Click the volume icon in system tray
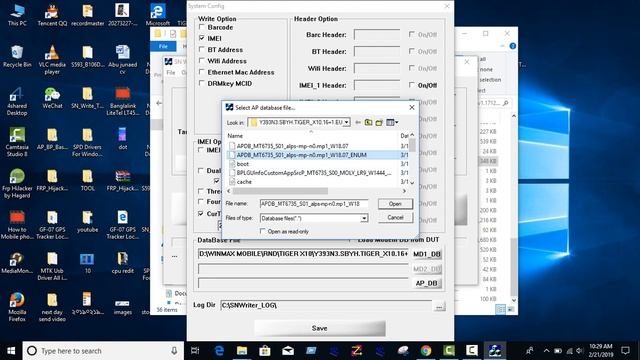This screenshot has width=640, height=360. coord(580,351)
